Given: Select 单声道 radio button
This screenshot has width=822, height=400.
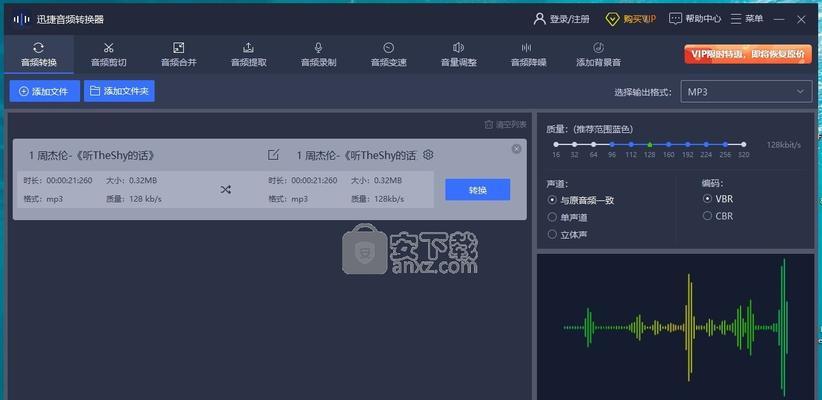Looking at the screenshot, I should pyautogui.click(x=568, y=217).
